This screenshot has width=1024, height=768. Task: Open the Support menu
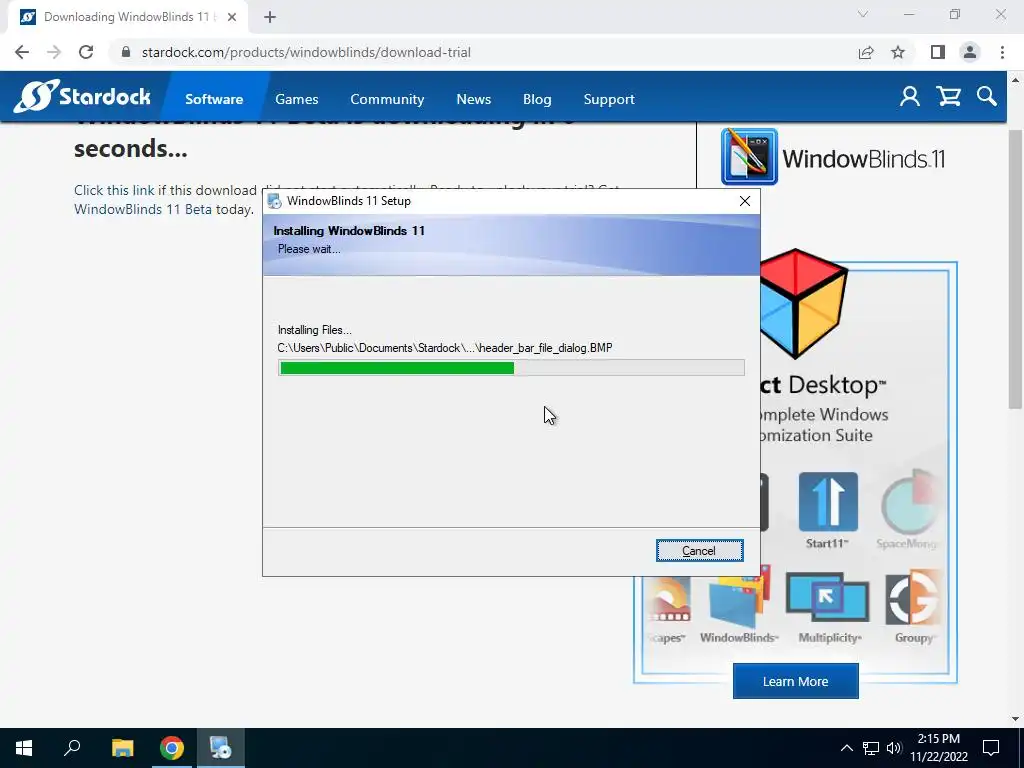(x=609, y=99)
